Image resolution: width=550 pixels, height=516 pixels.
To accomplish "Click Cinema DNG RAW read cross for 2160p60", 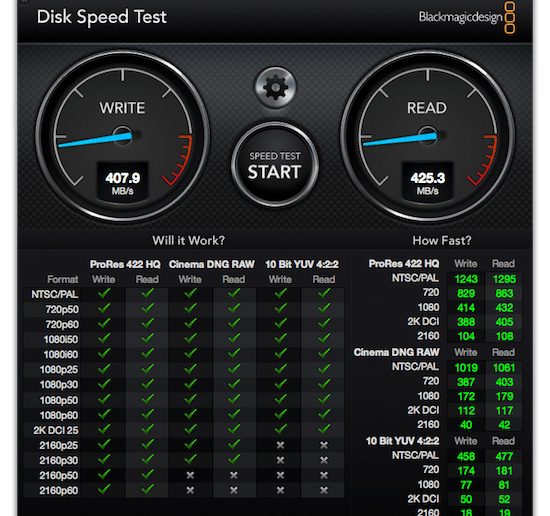I will [x=234, y=490].
